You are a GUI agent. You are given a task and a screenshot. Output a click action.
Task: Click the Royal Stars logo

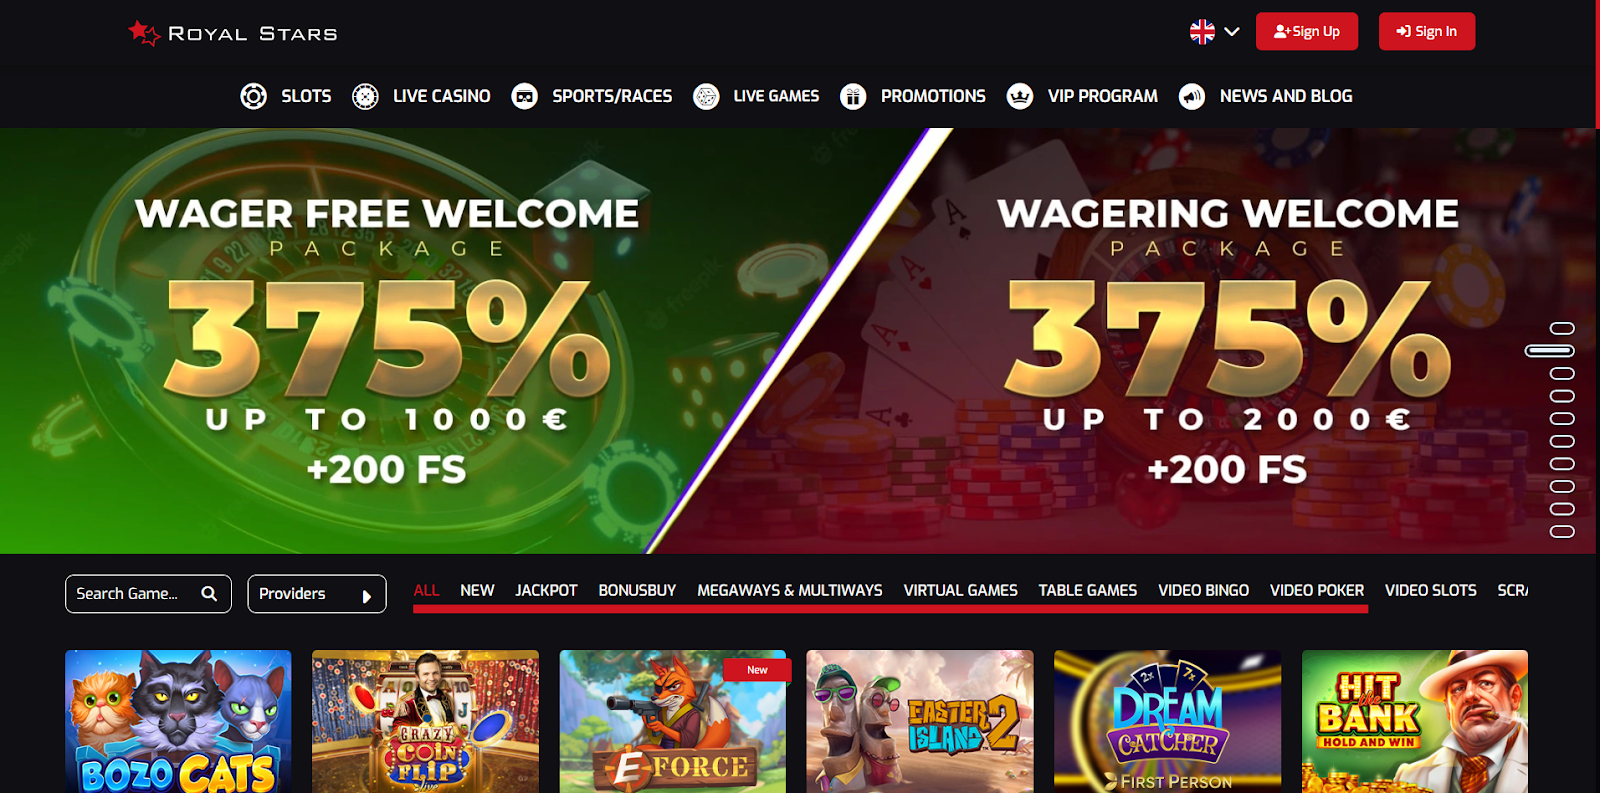click(x=233, y=33)
